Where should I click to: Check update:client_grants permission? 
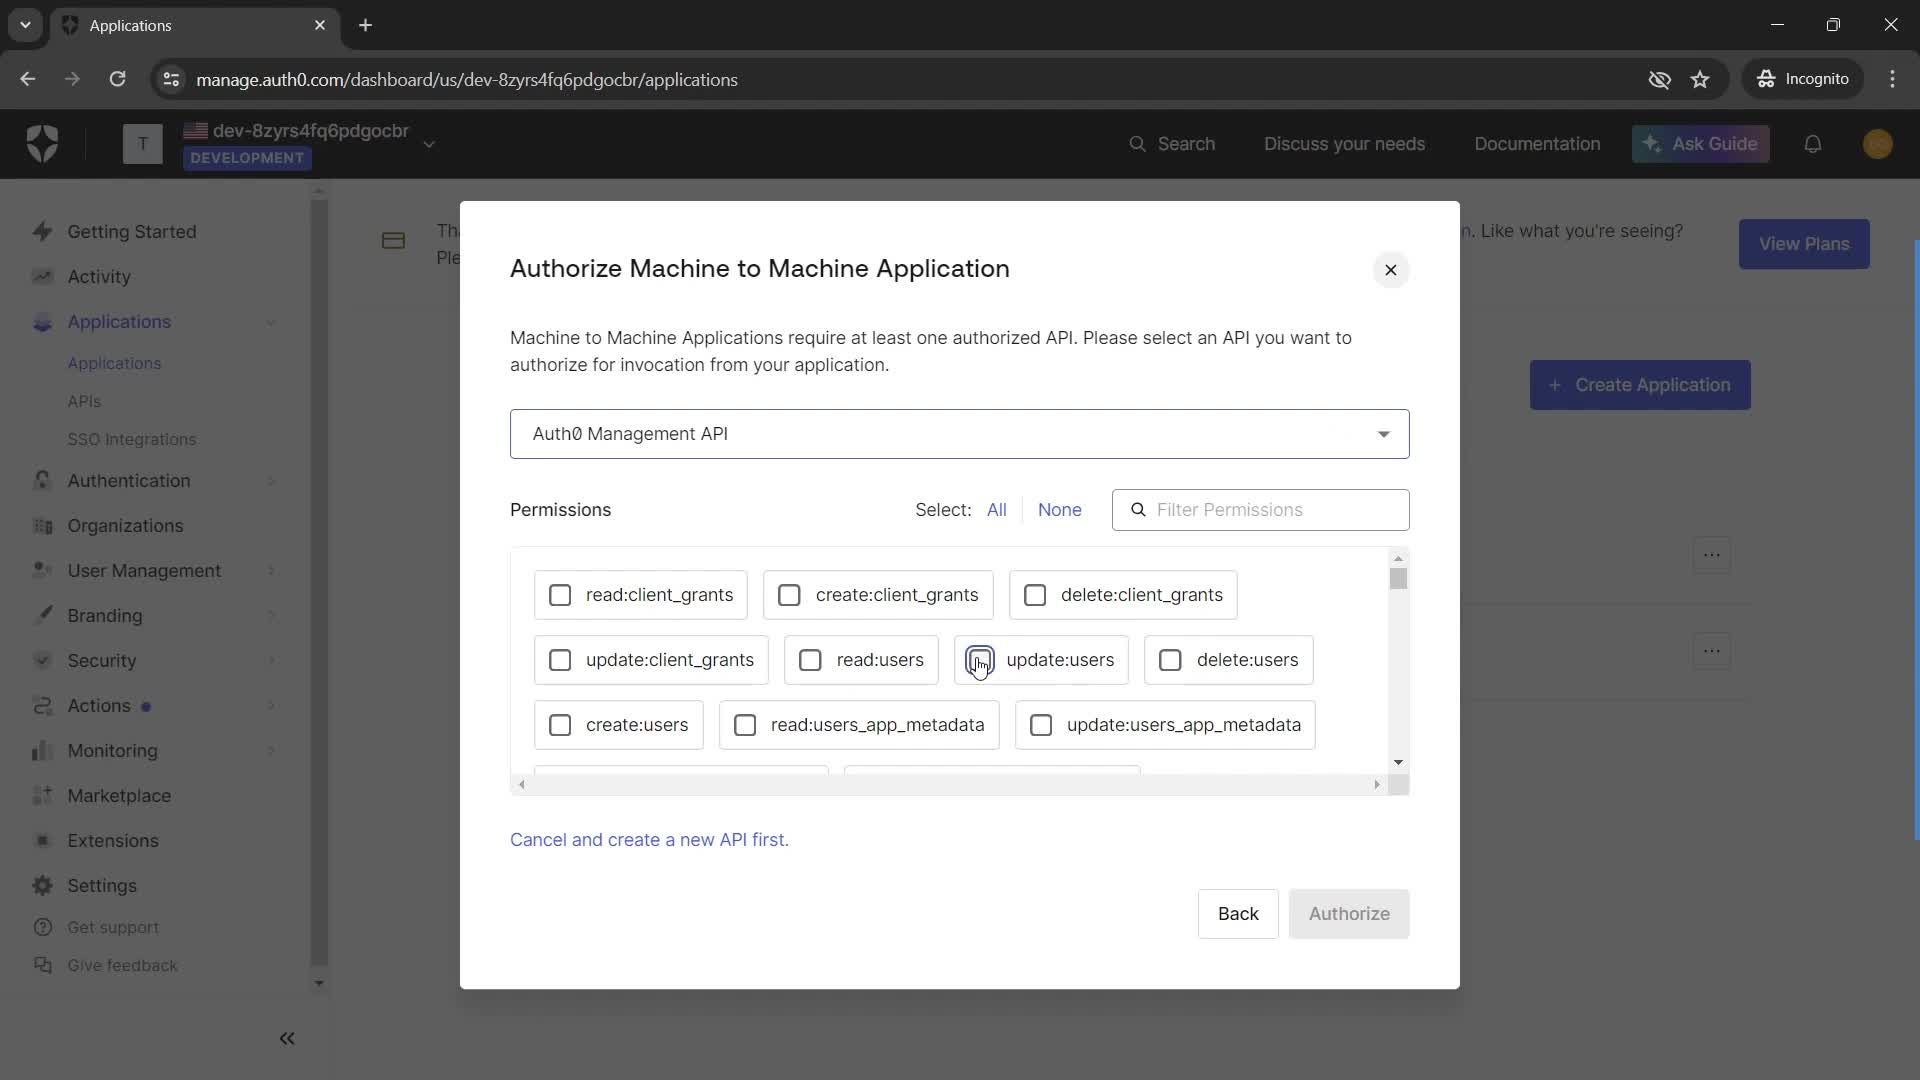(560, 661)
